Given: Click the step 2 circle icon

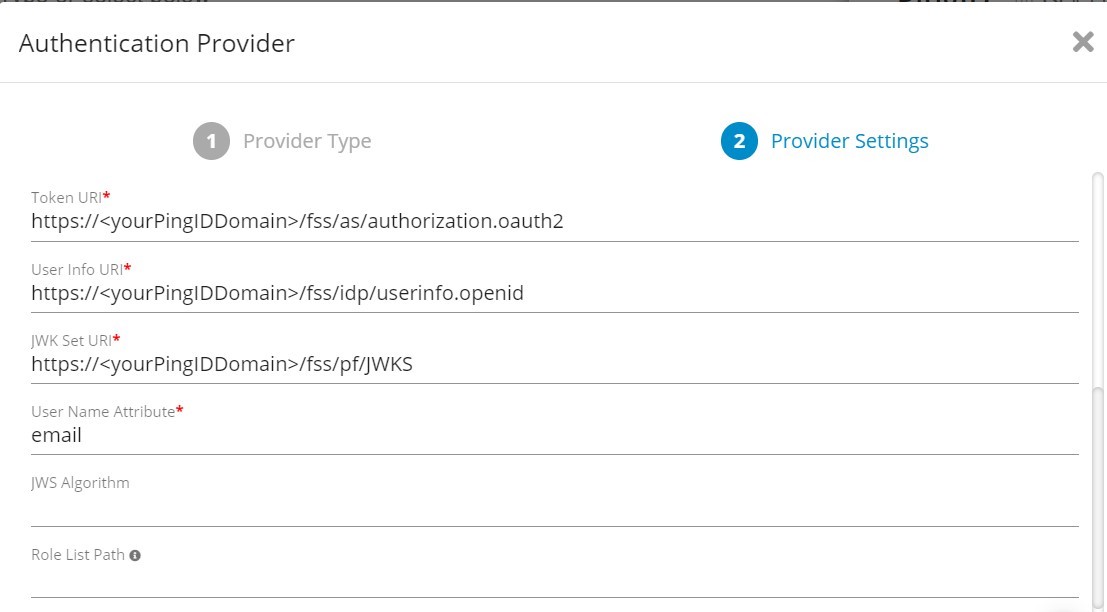Looking at the screenshot, I should (x=739, y=141).
